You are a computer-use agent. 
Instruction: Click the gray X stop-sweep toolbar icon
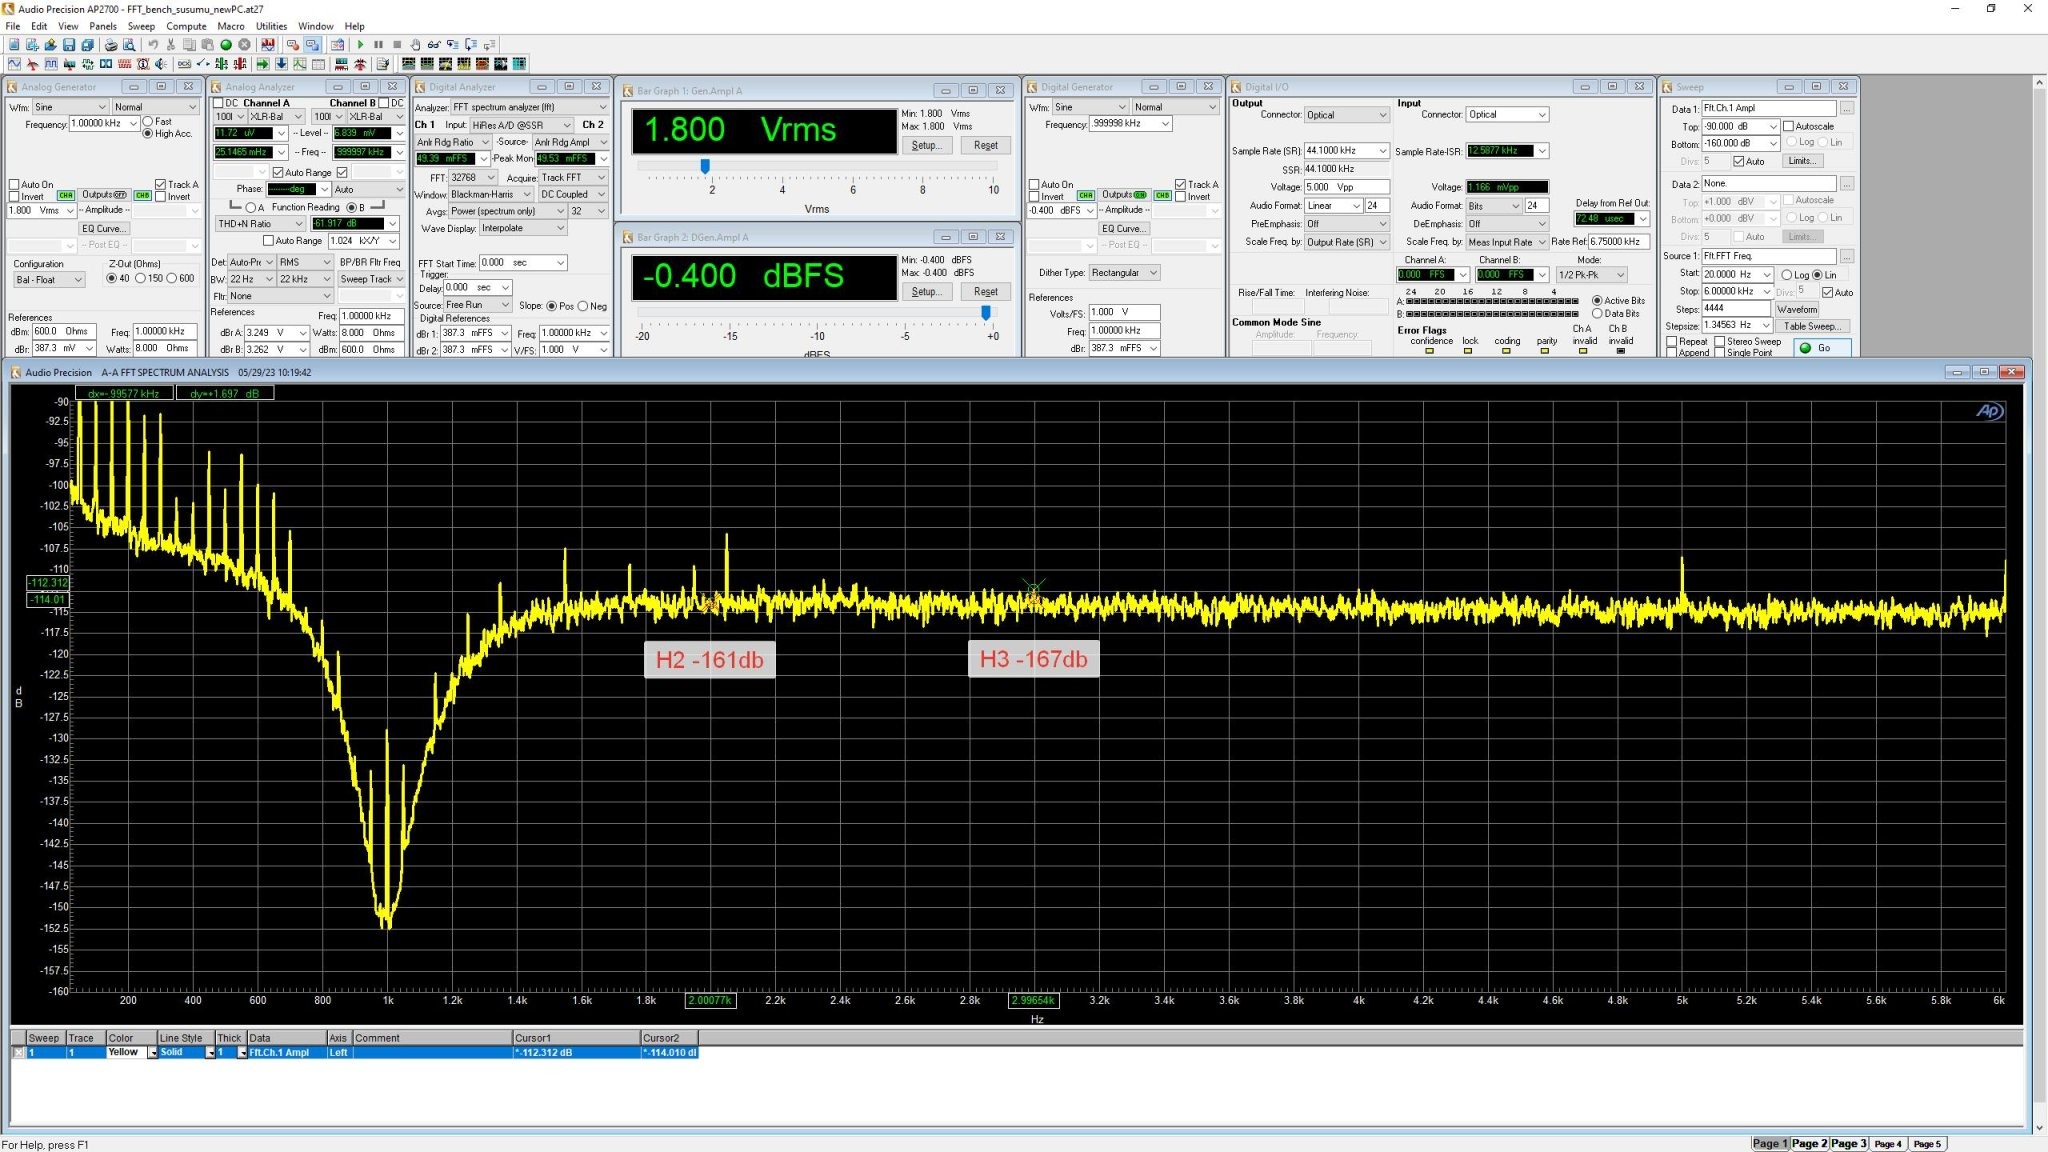point(244,45)
